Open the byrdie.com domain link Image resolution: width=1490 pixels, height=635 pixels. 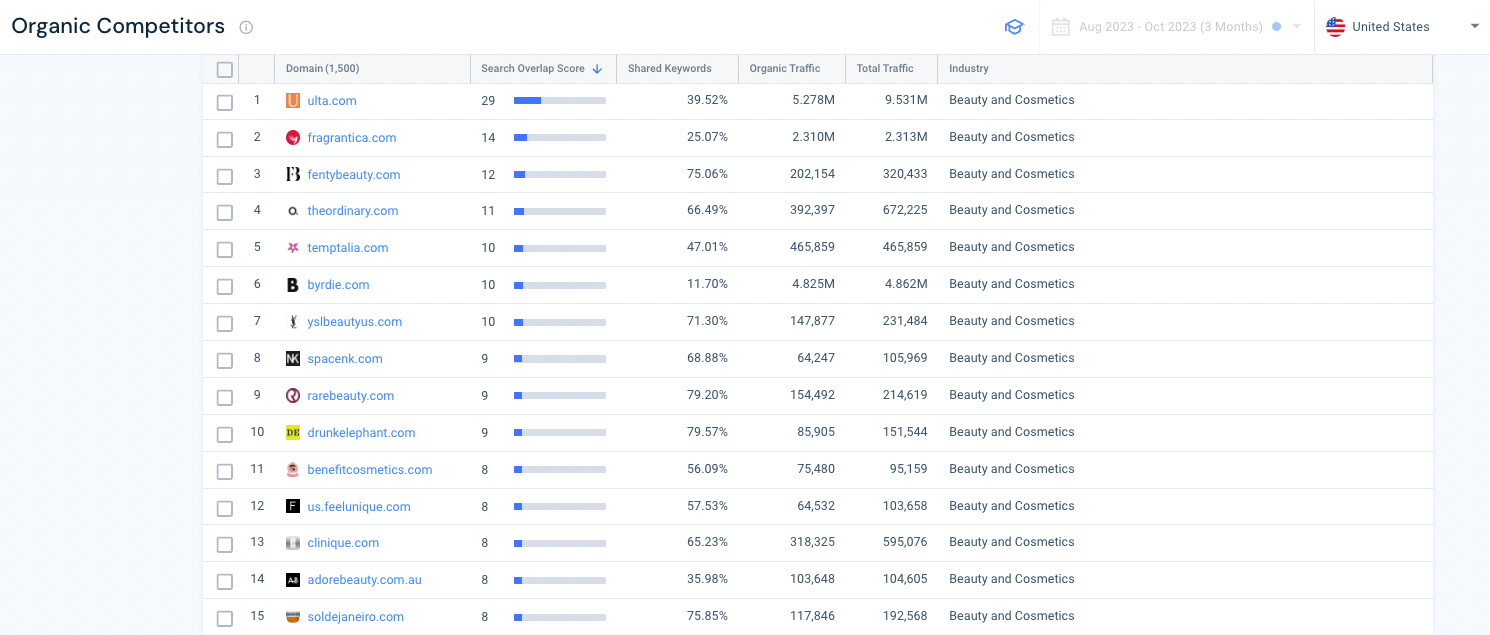tap(338, 285)
